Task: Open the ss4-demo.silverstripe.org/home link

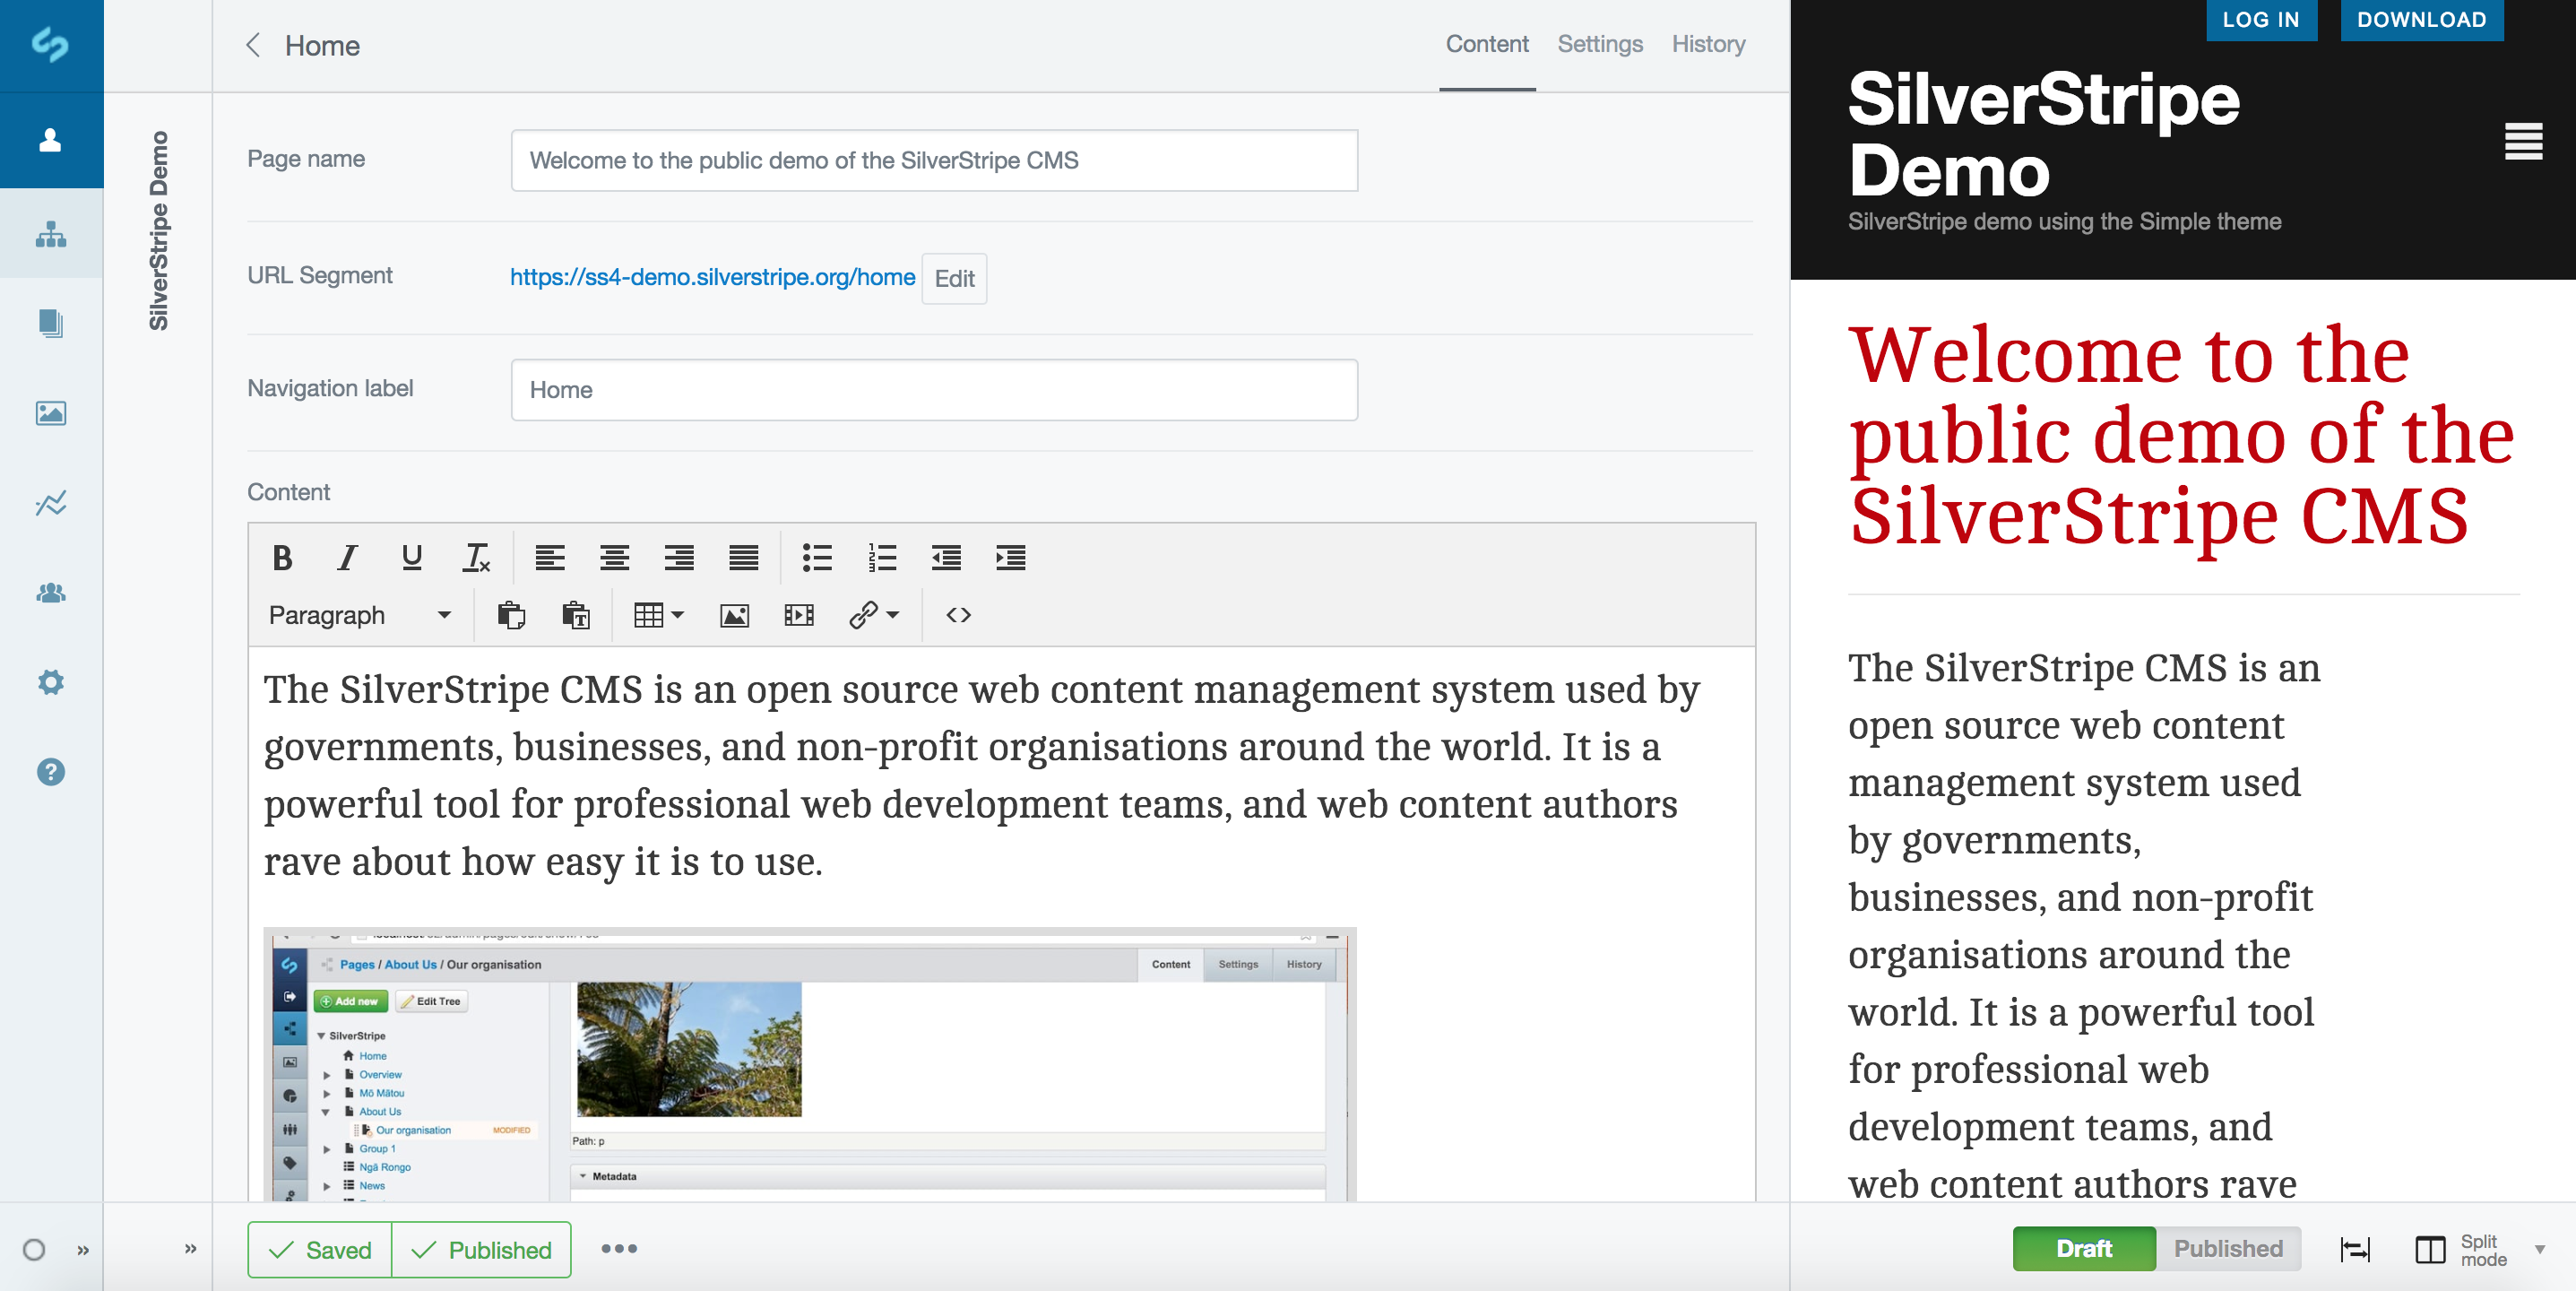Action: coord(712,277)
